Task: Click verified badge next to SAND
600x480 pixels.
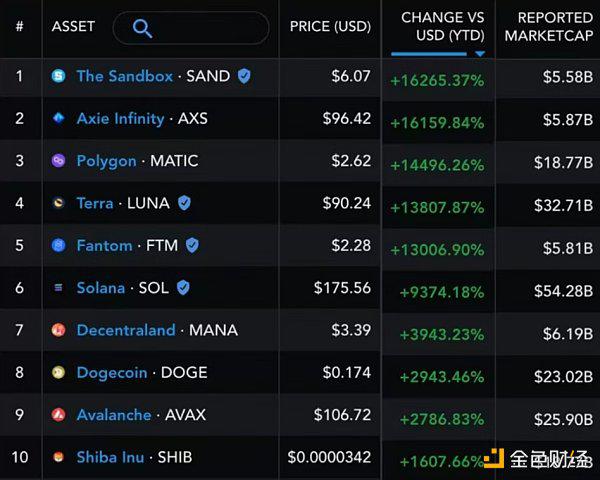Action: pos(244,76)
